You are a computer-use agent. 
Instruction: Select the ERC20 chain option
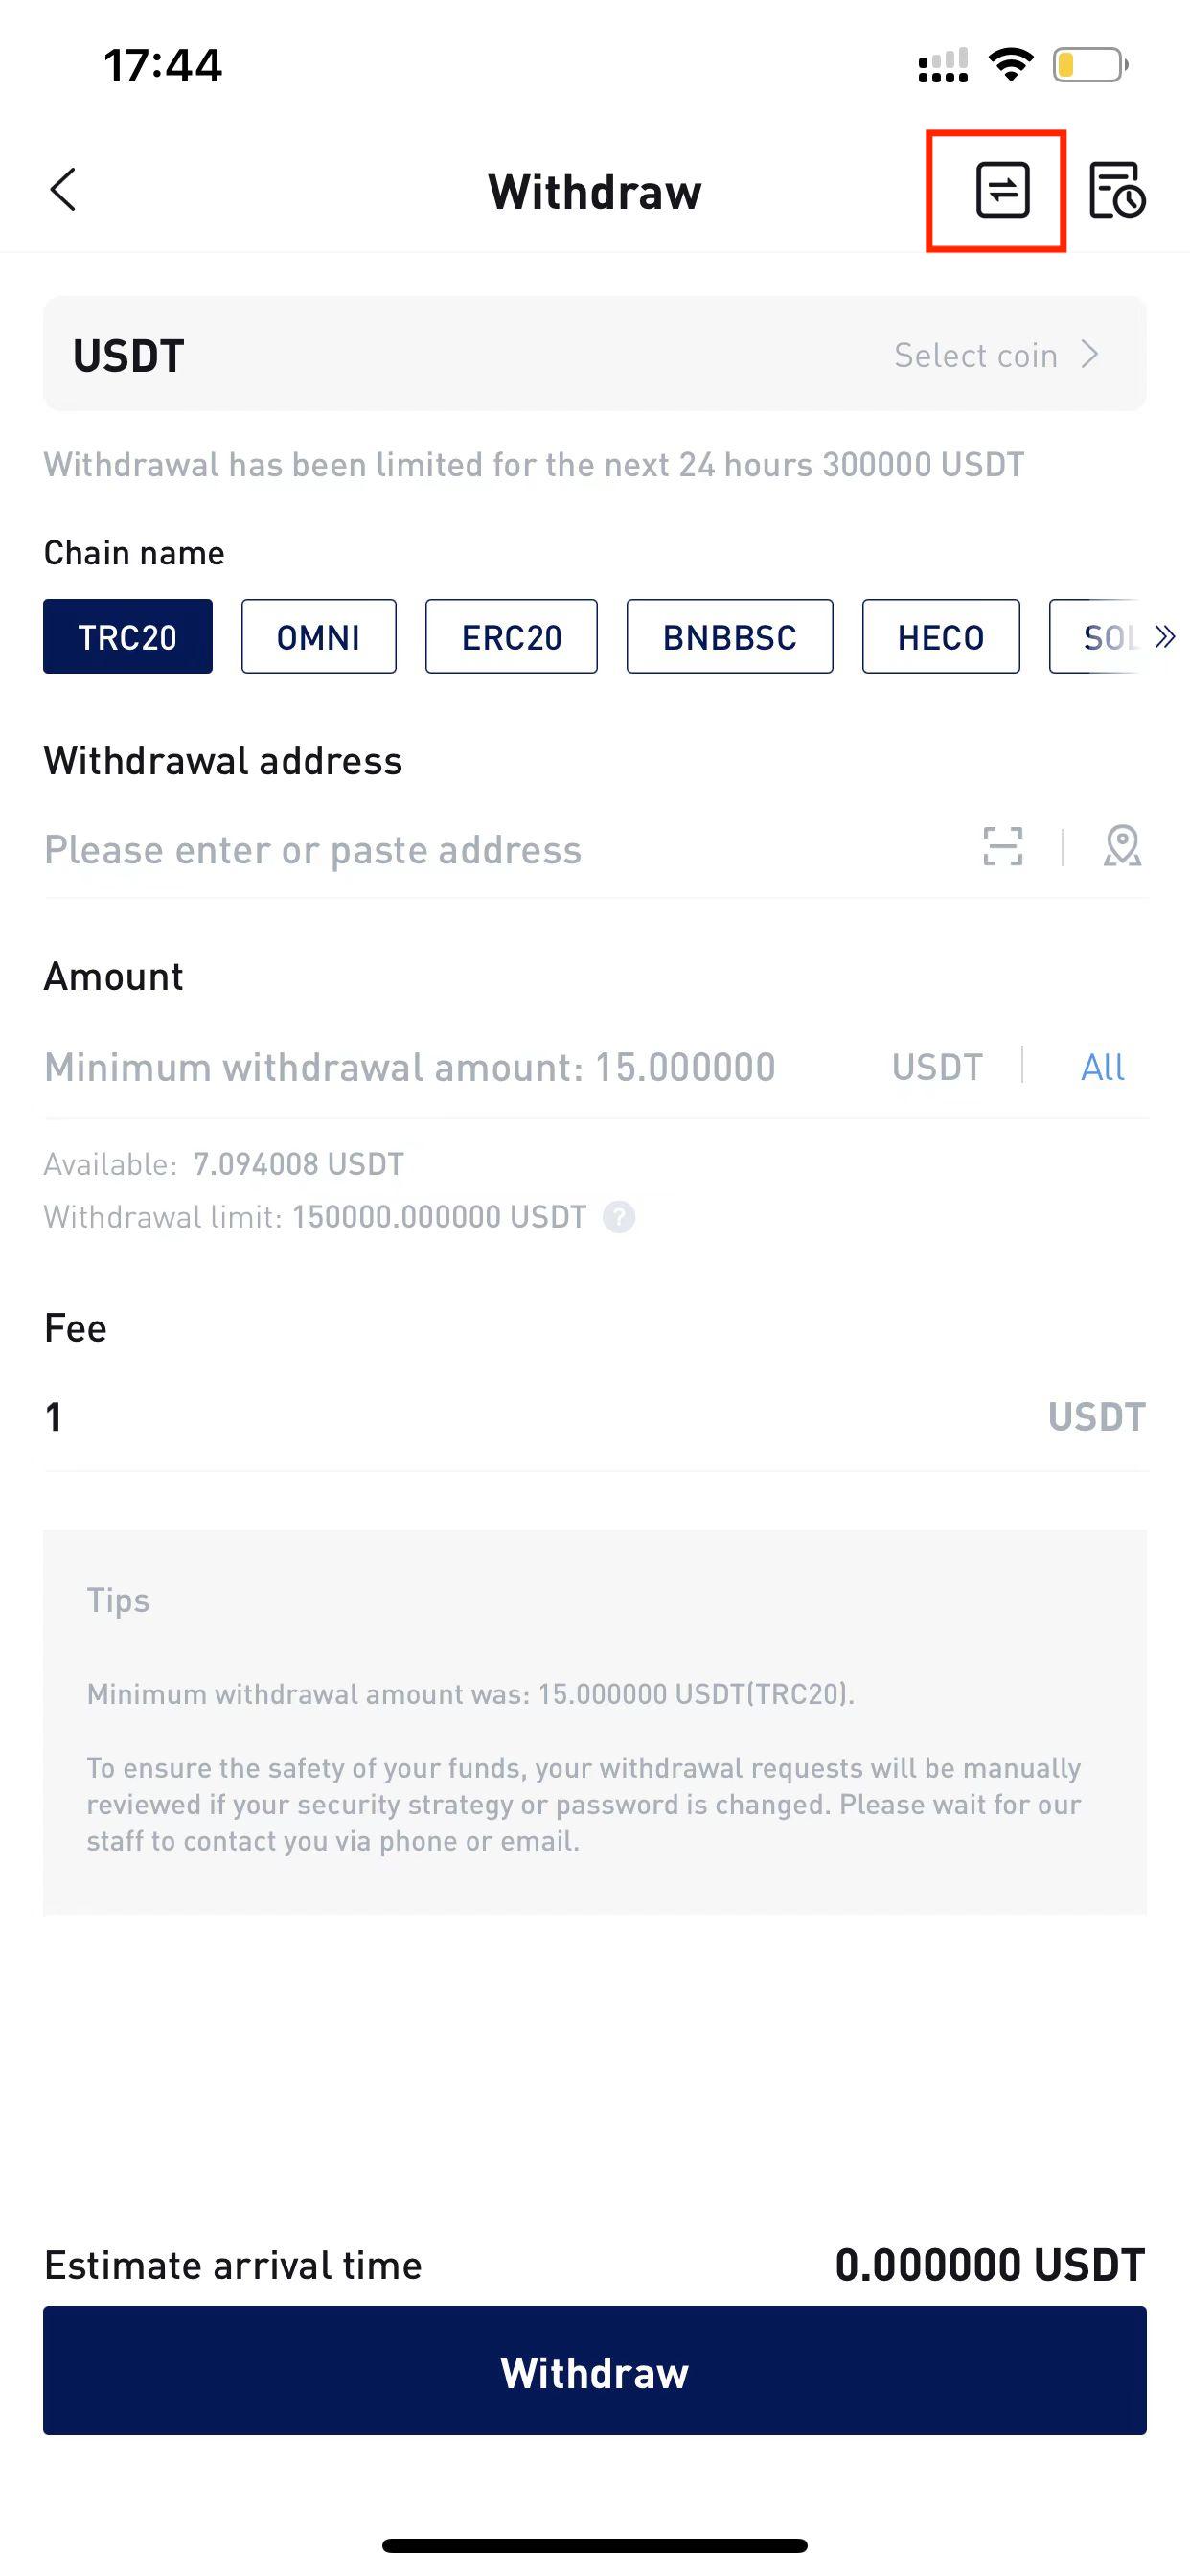point(511,637)
